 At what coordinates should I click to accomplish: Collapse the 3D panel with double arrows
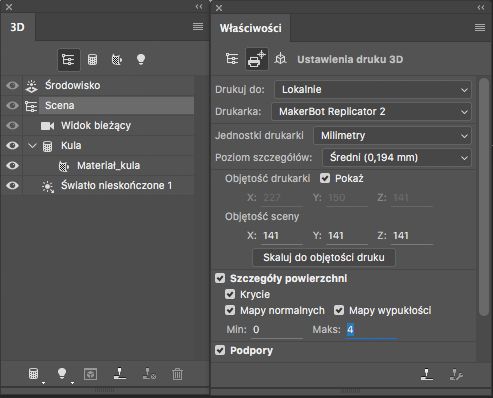199,7
